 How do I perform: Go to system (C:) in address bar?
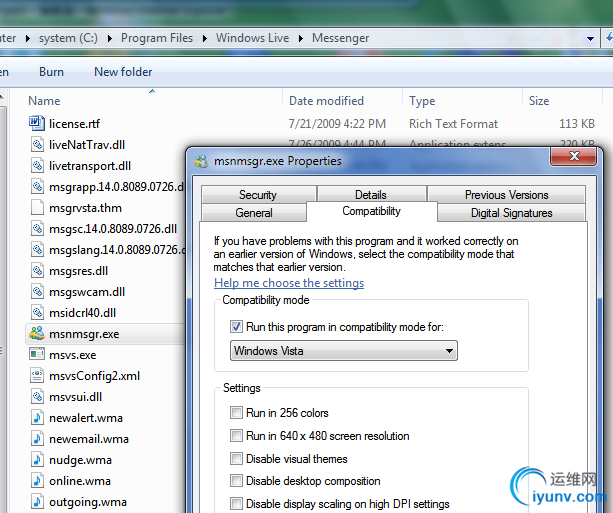tap(68, 38)
